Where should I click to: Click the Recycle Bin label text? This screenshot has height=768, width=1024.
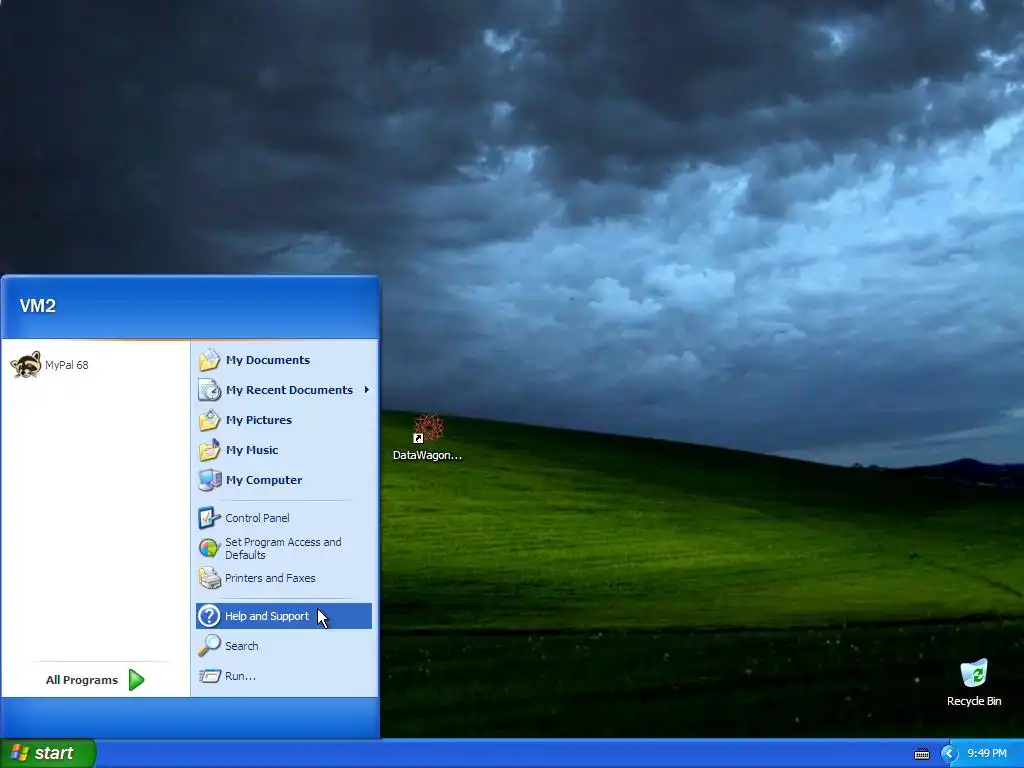point(974,701)
